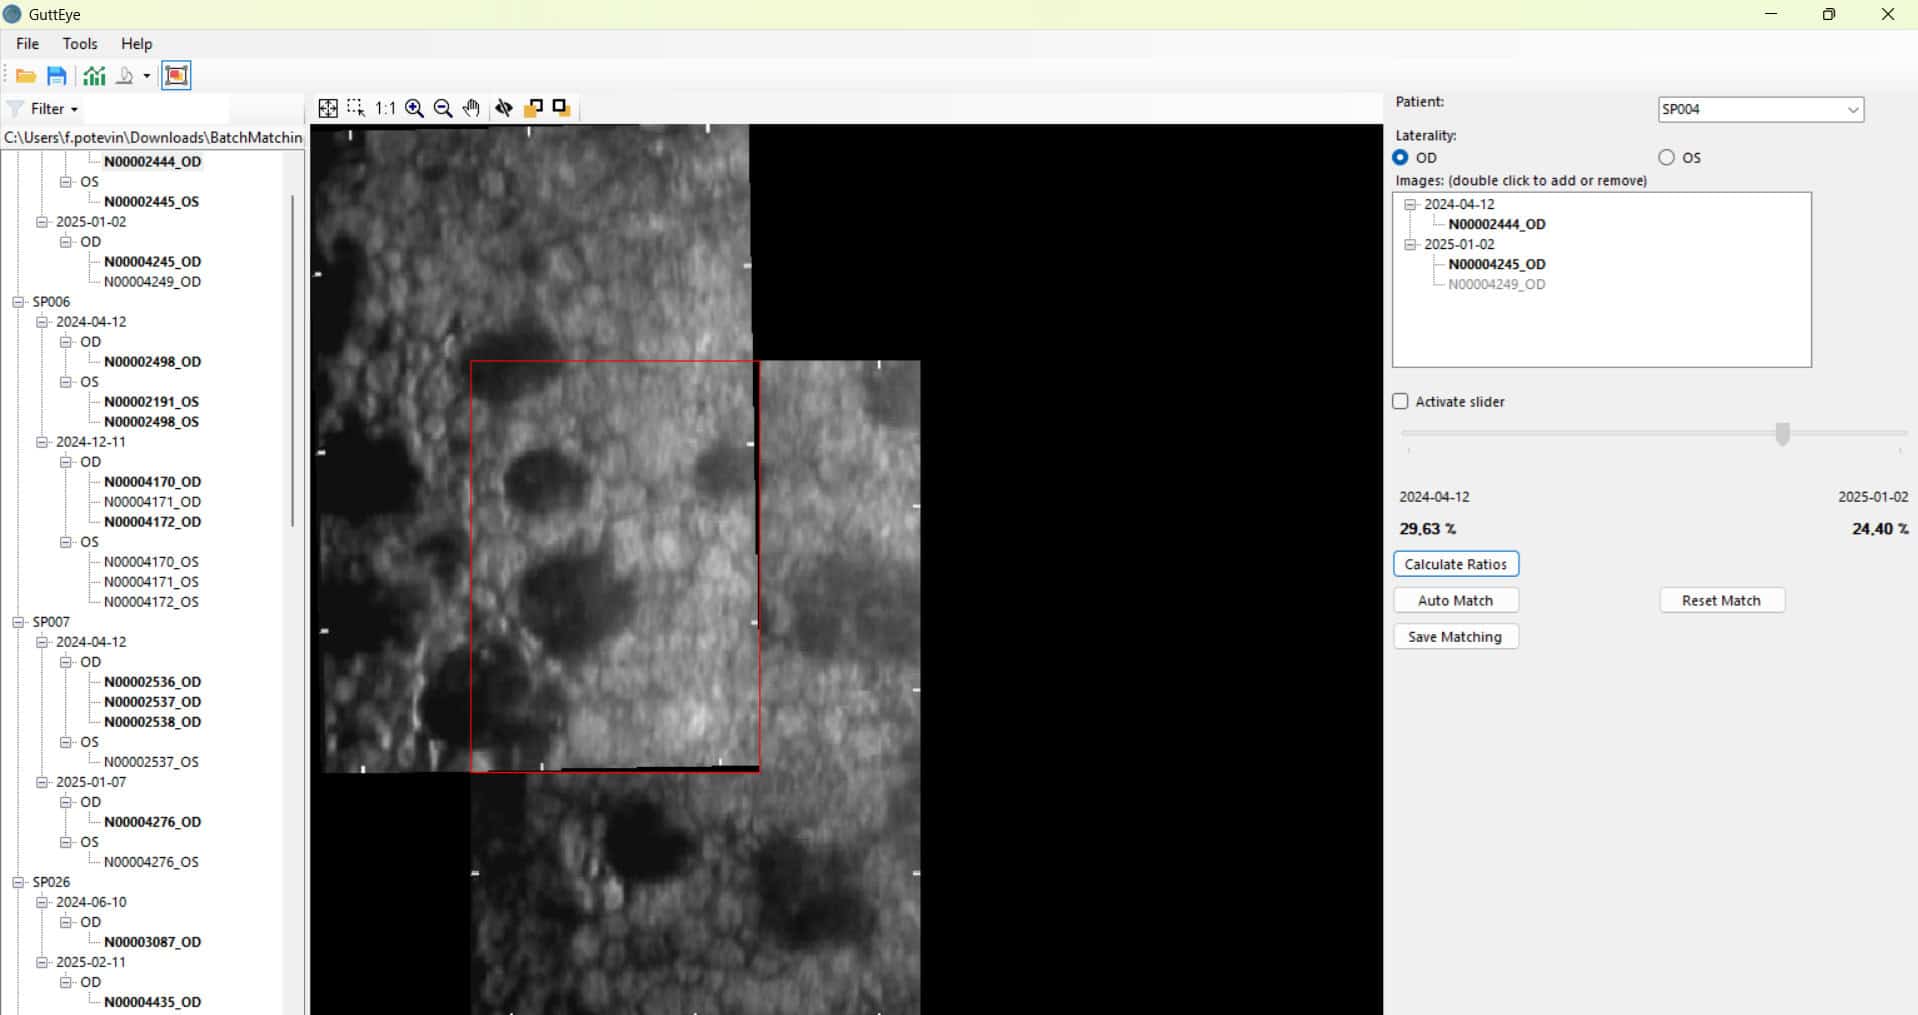Toggle the hide overlay eye icon
This screenshot has height=1015, width=1918.
pyautogui.click(x=504, y=108)
